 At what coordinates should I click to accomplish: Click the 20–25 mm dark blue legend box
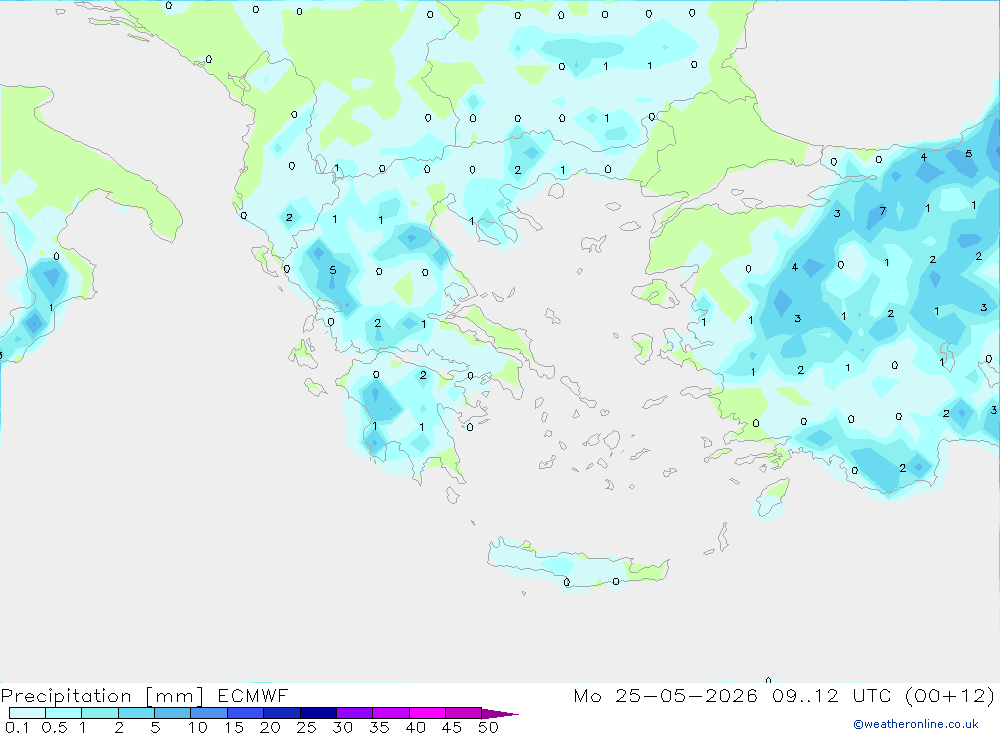click(x=282, y=713)
